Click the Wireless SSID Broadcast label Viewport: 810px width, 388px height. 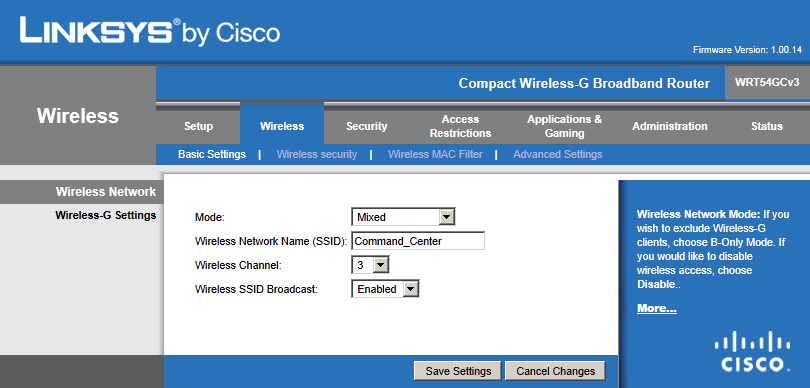tap(256, 289)
